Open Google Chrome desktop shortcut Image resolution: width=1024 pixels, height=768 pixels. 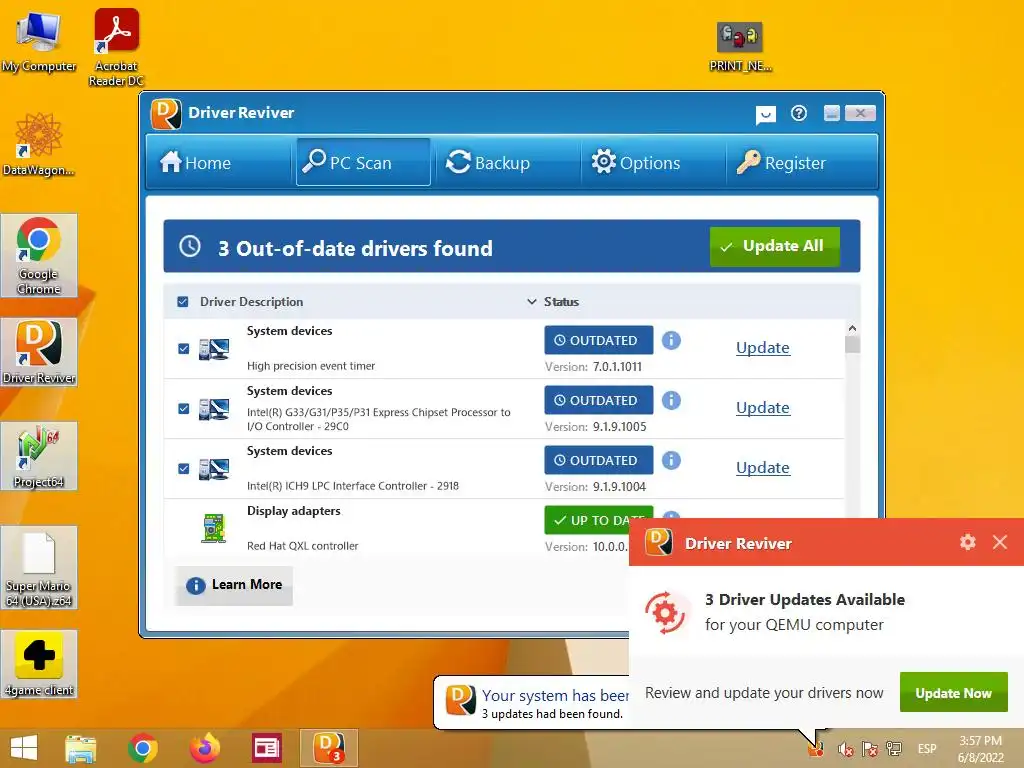coord(39,255)
